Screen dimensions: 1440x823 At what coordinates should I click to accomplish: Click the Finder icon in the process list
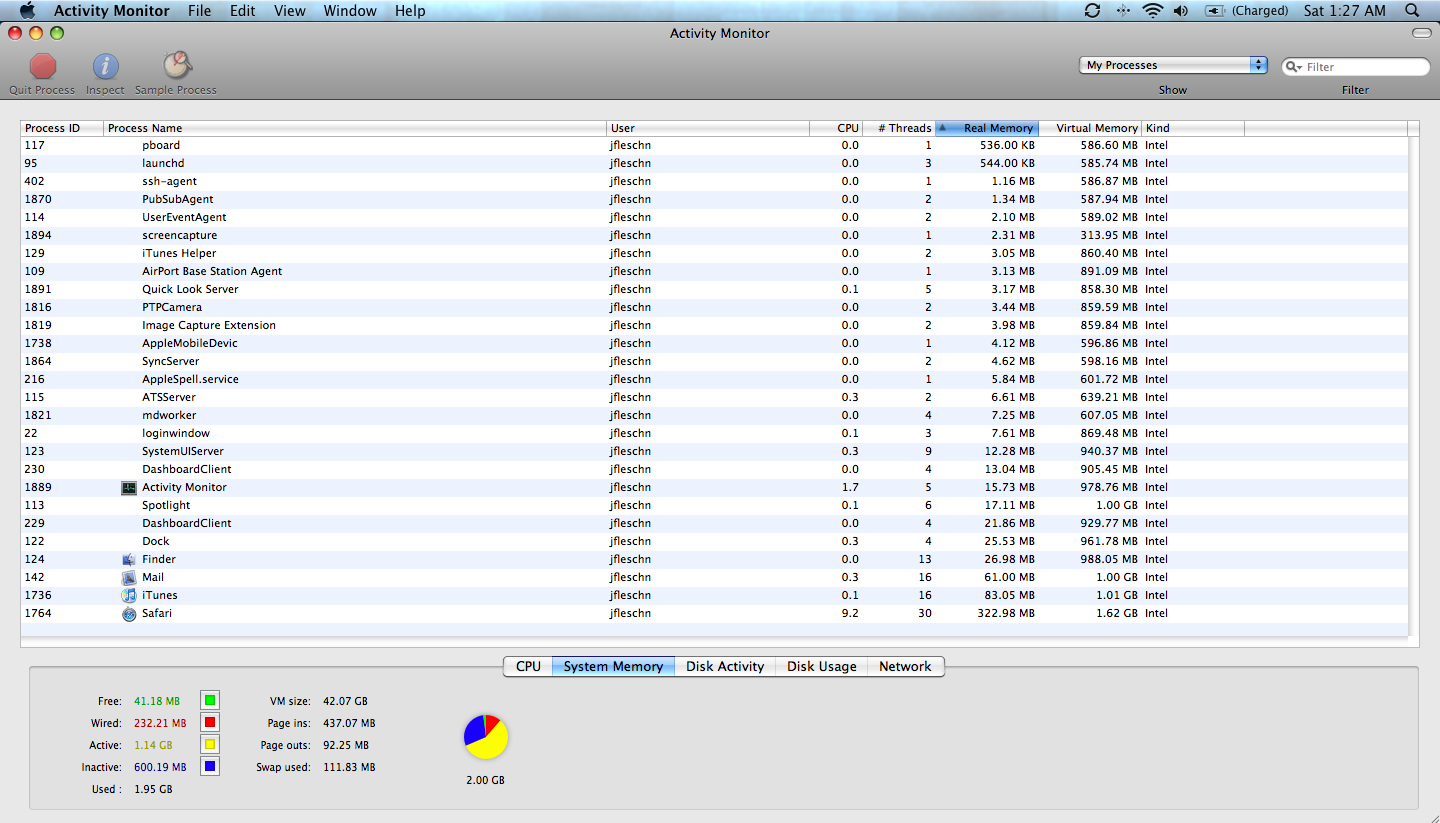coord(129,560)
